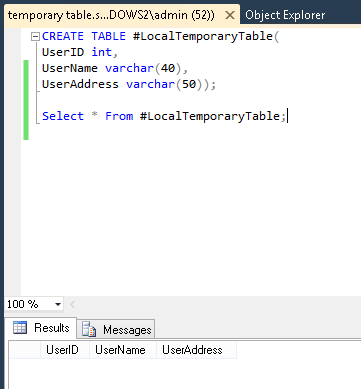361x389 pixels.
Task: Open the Results tab
Action: point(41,328)
